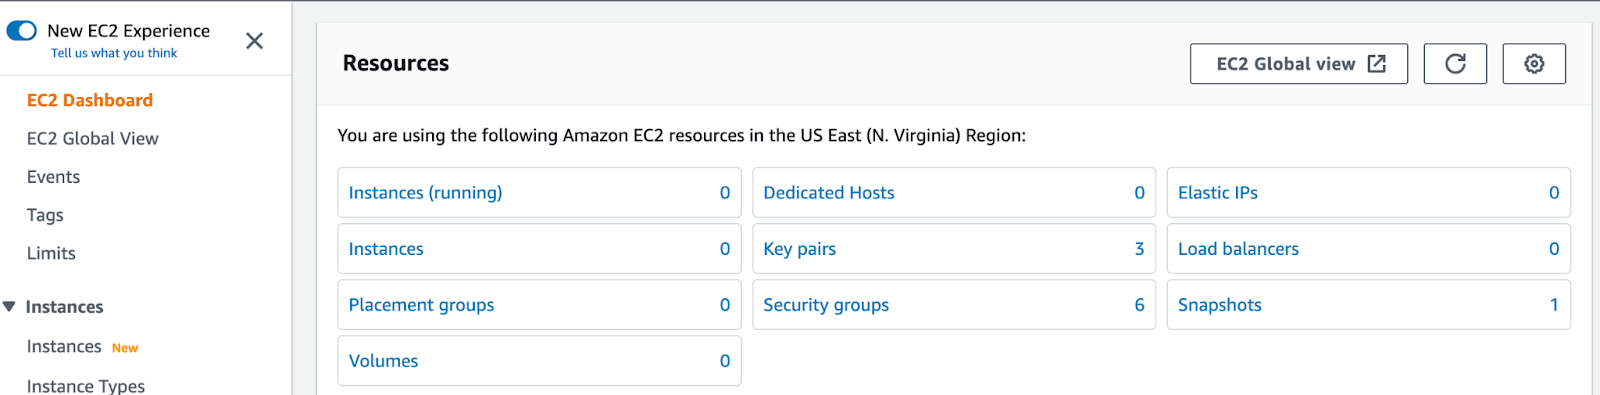
Task: Click the external link icon on EC2 Global view
Action: pos(1377,64)
